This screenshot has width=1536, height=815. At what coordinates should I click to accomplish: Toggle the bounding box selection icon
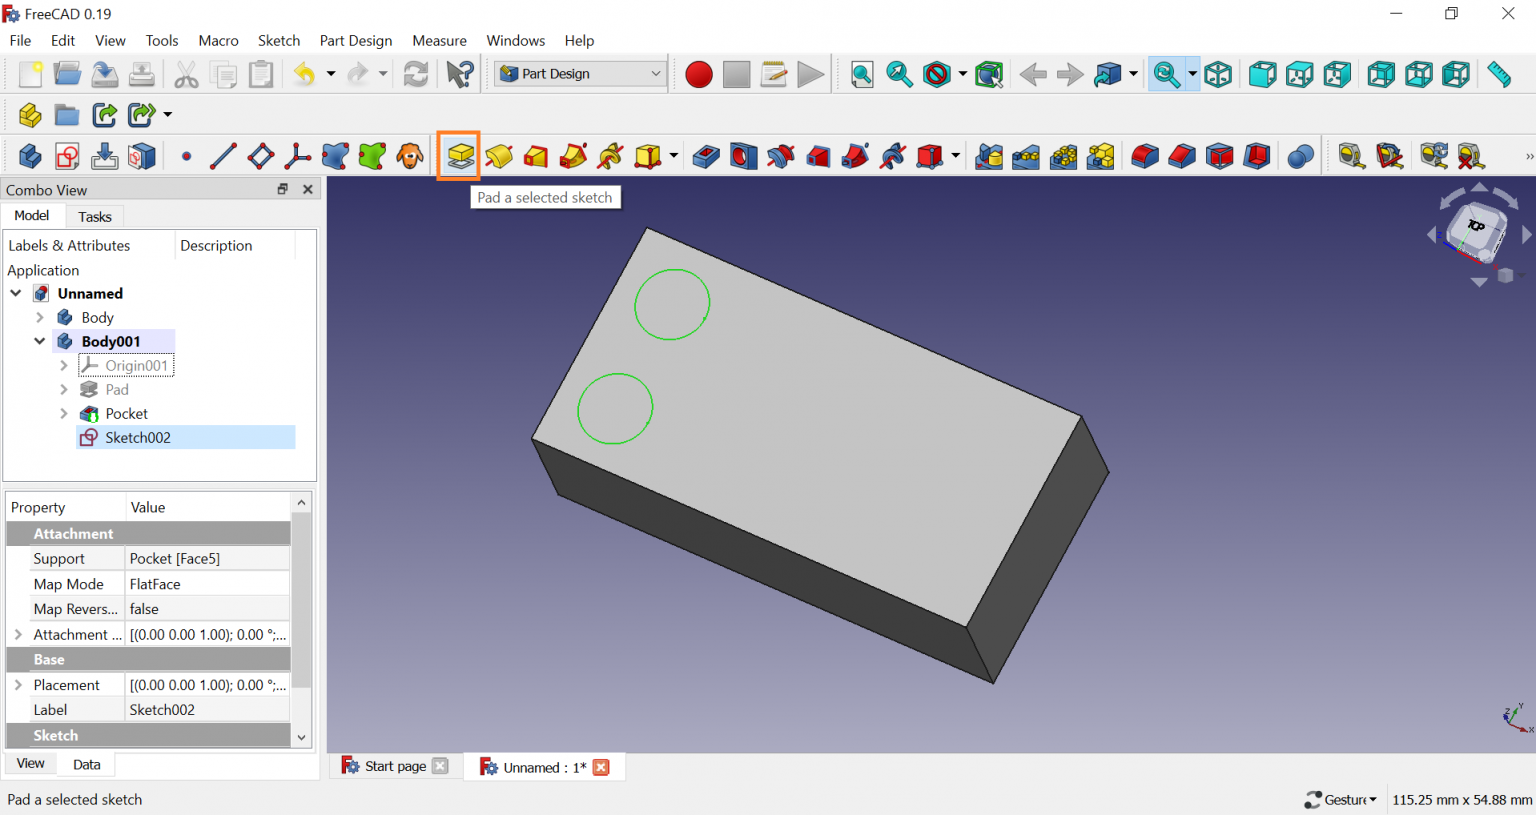989,74
